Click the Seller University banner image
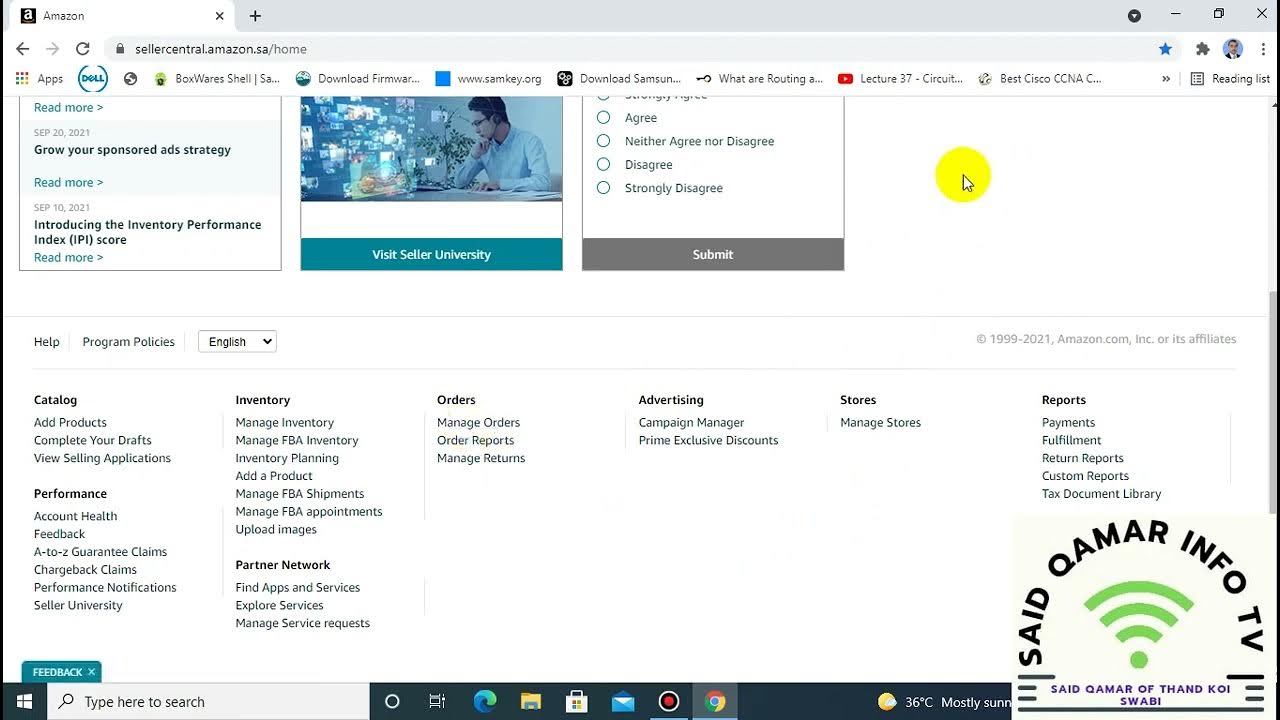This screenshot has height=720, width=1280. pos(432,148)
